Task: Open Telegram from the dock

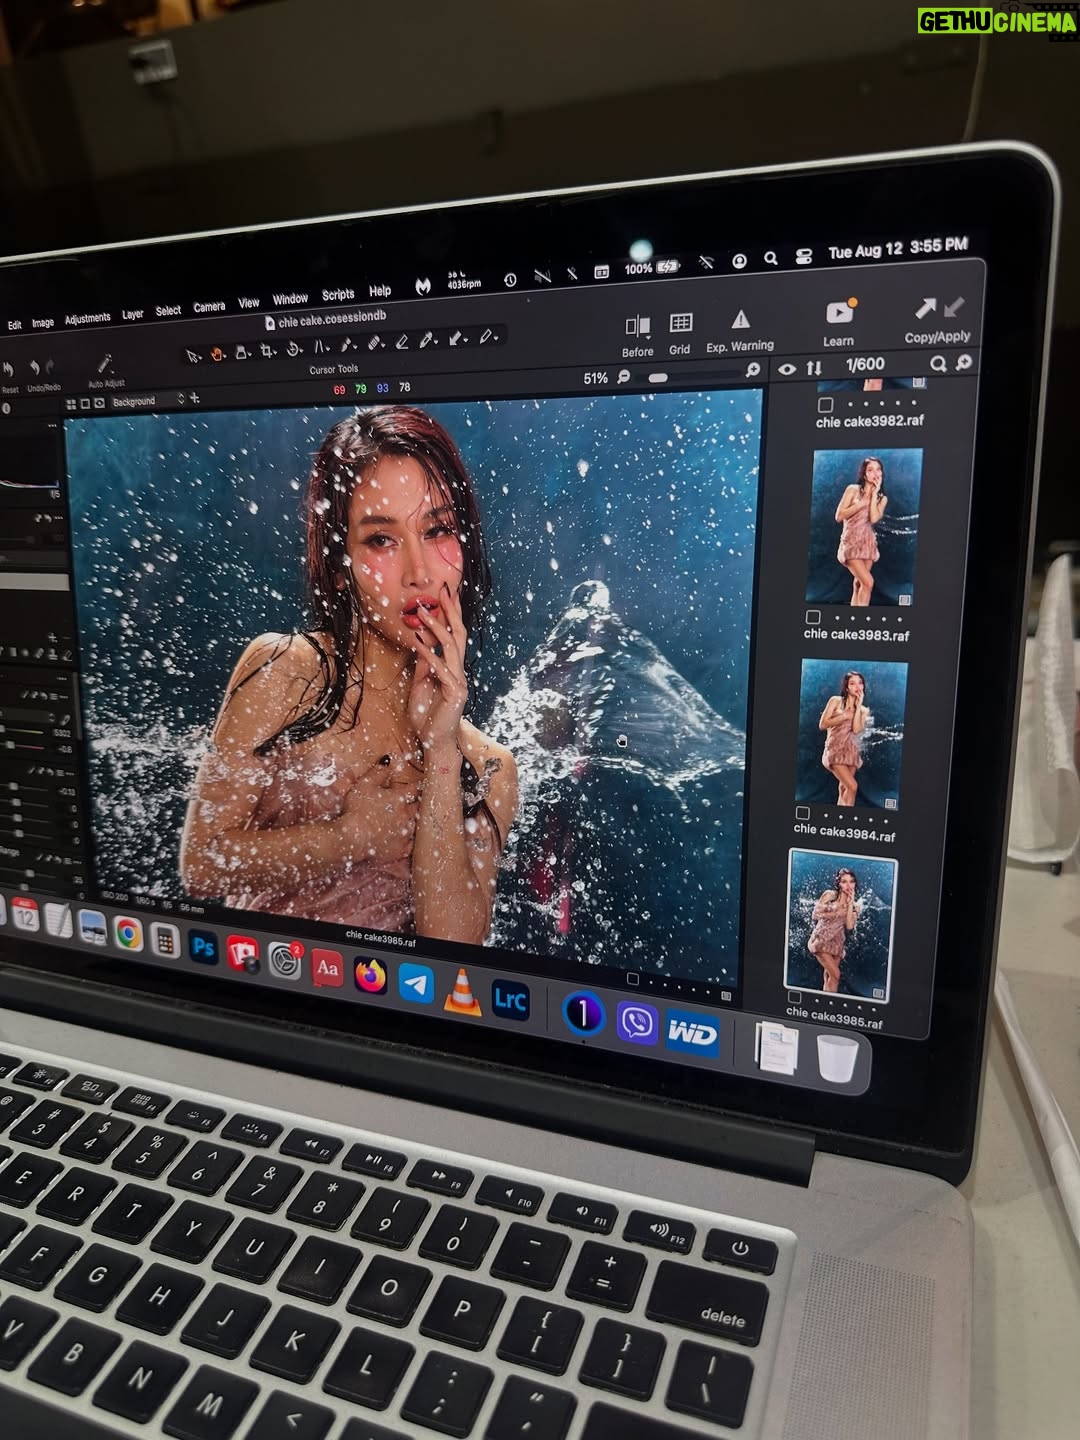Action: click(416, 982)
